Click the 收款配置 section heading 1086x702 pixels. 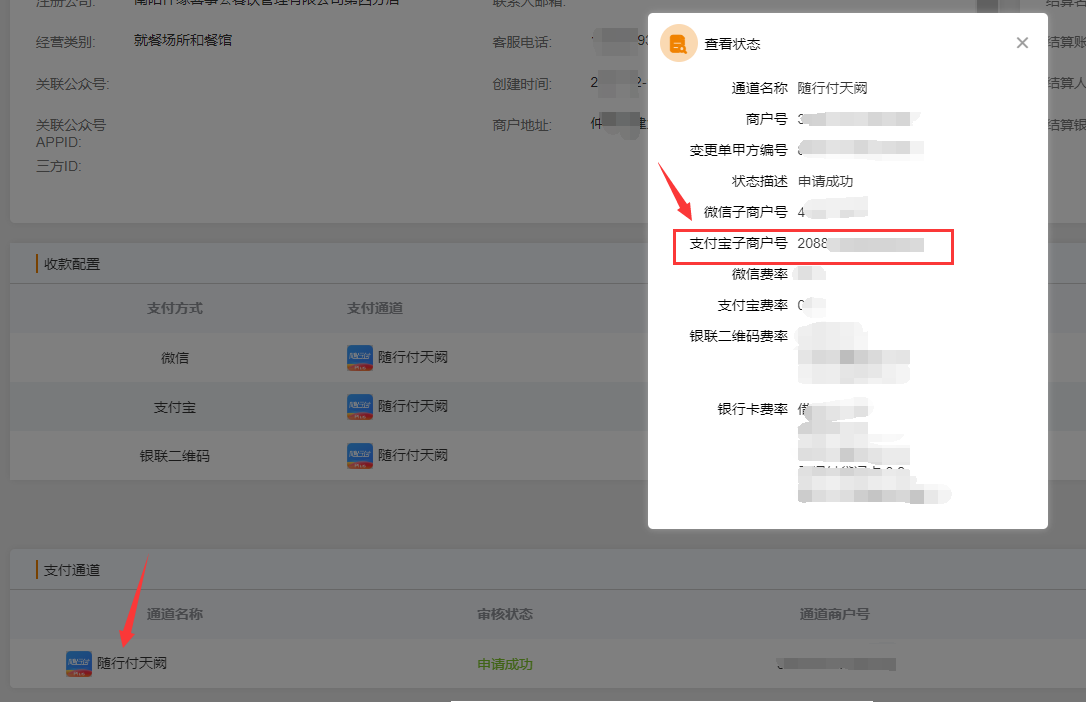(72, 264)
